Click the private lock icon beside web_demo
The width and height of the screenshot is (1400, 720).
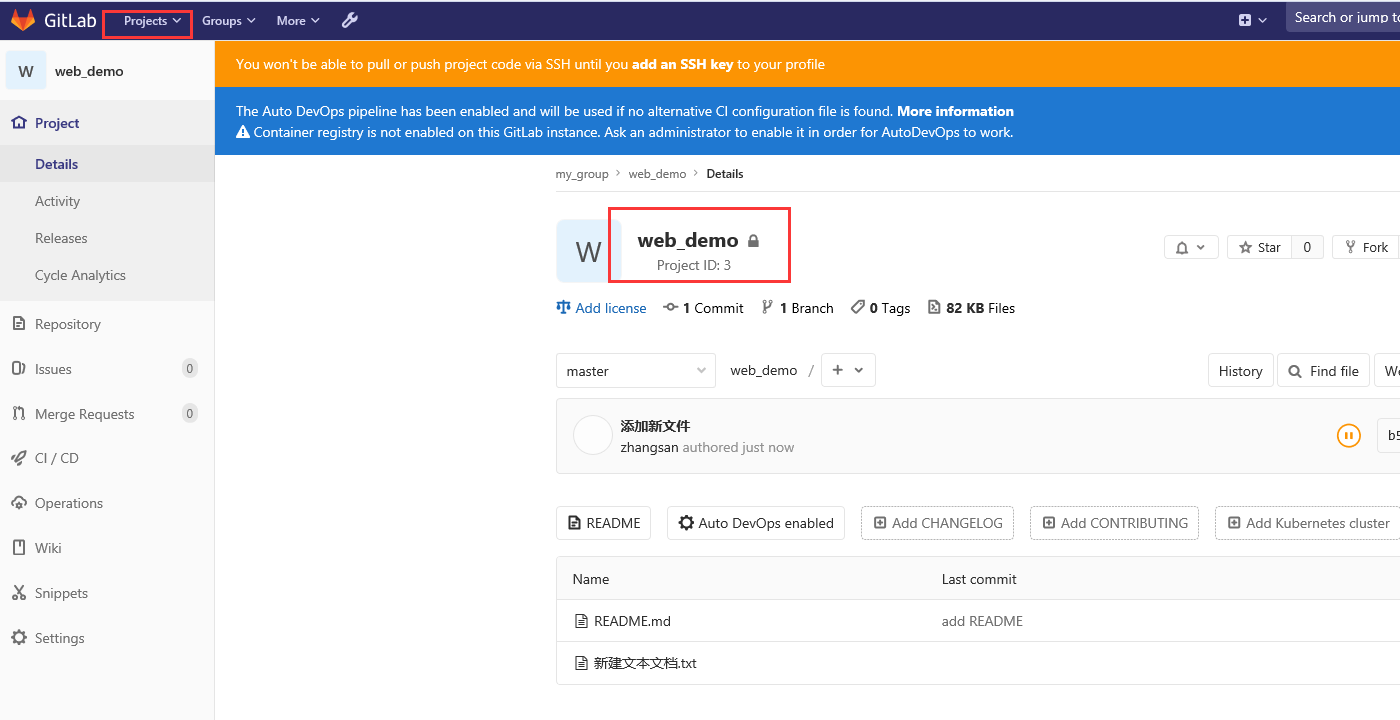pyautogui.click(x=753, y=241)
